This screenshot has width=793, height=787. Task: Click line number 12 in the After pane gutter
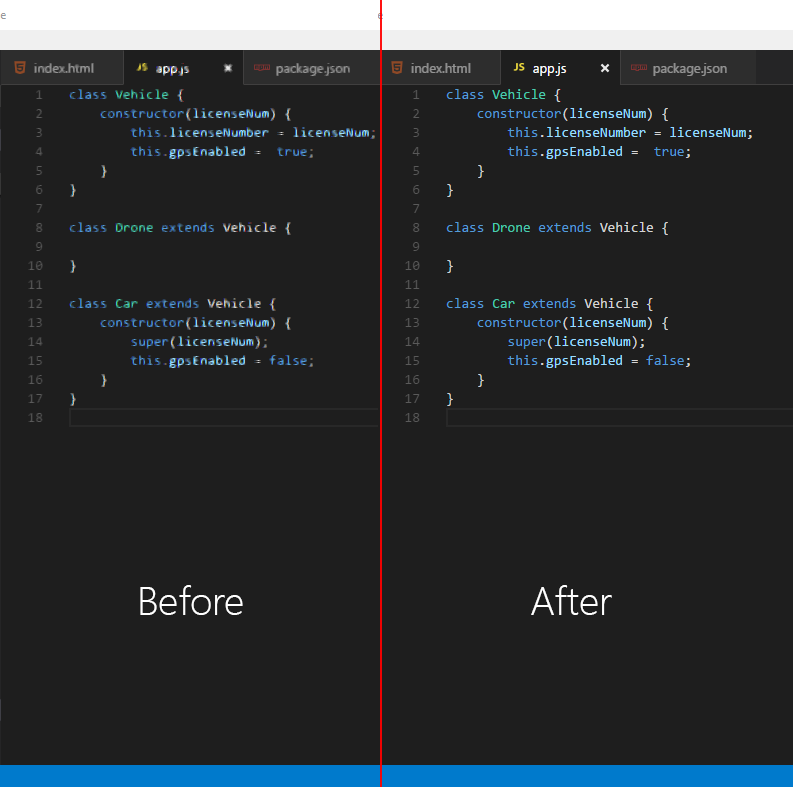click(412, 303)
